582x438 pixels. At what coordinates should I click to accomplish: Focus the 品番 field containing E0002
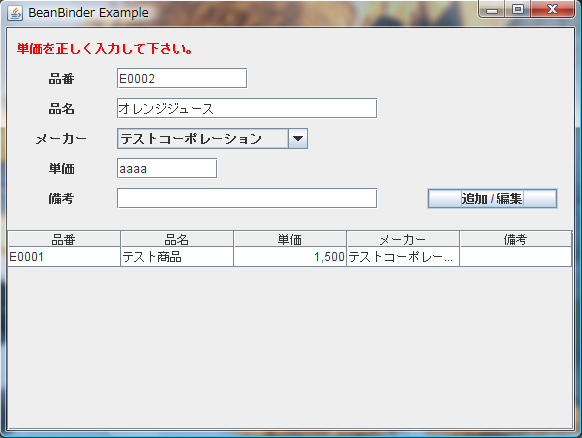click(182, 78)
